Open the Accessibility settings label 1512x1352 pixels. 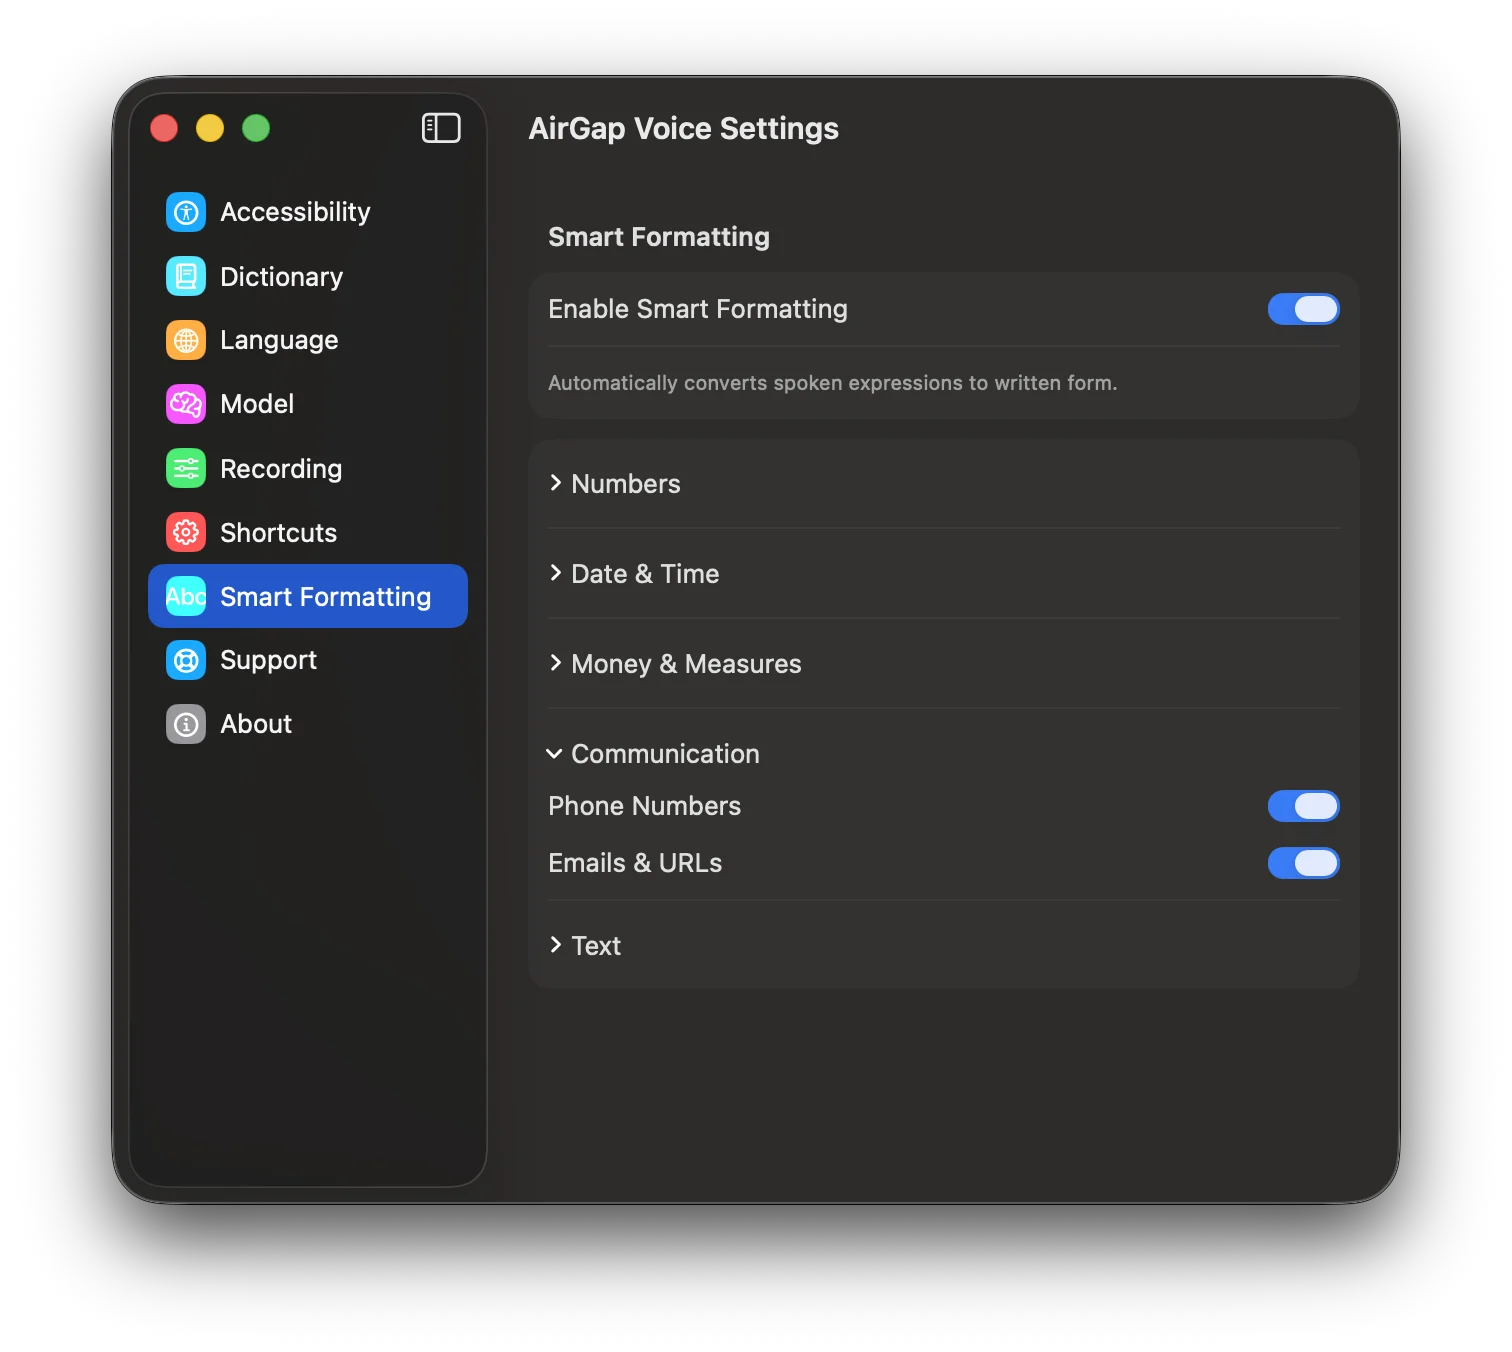(x=295, y=212)
